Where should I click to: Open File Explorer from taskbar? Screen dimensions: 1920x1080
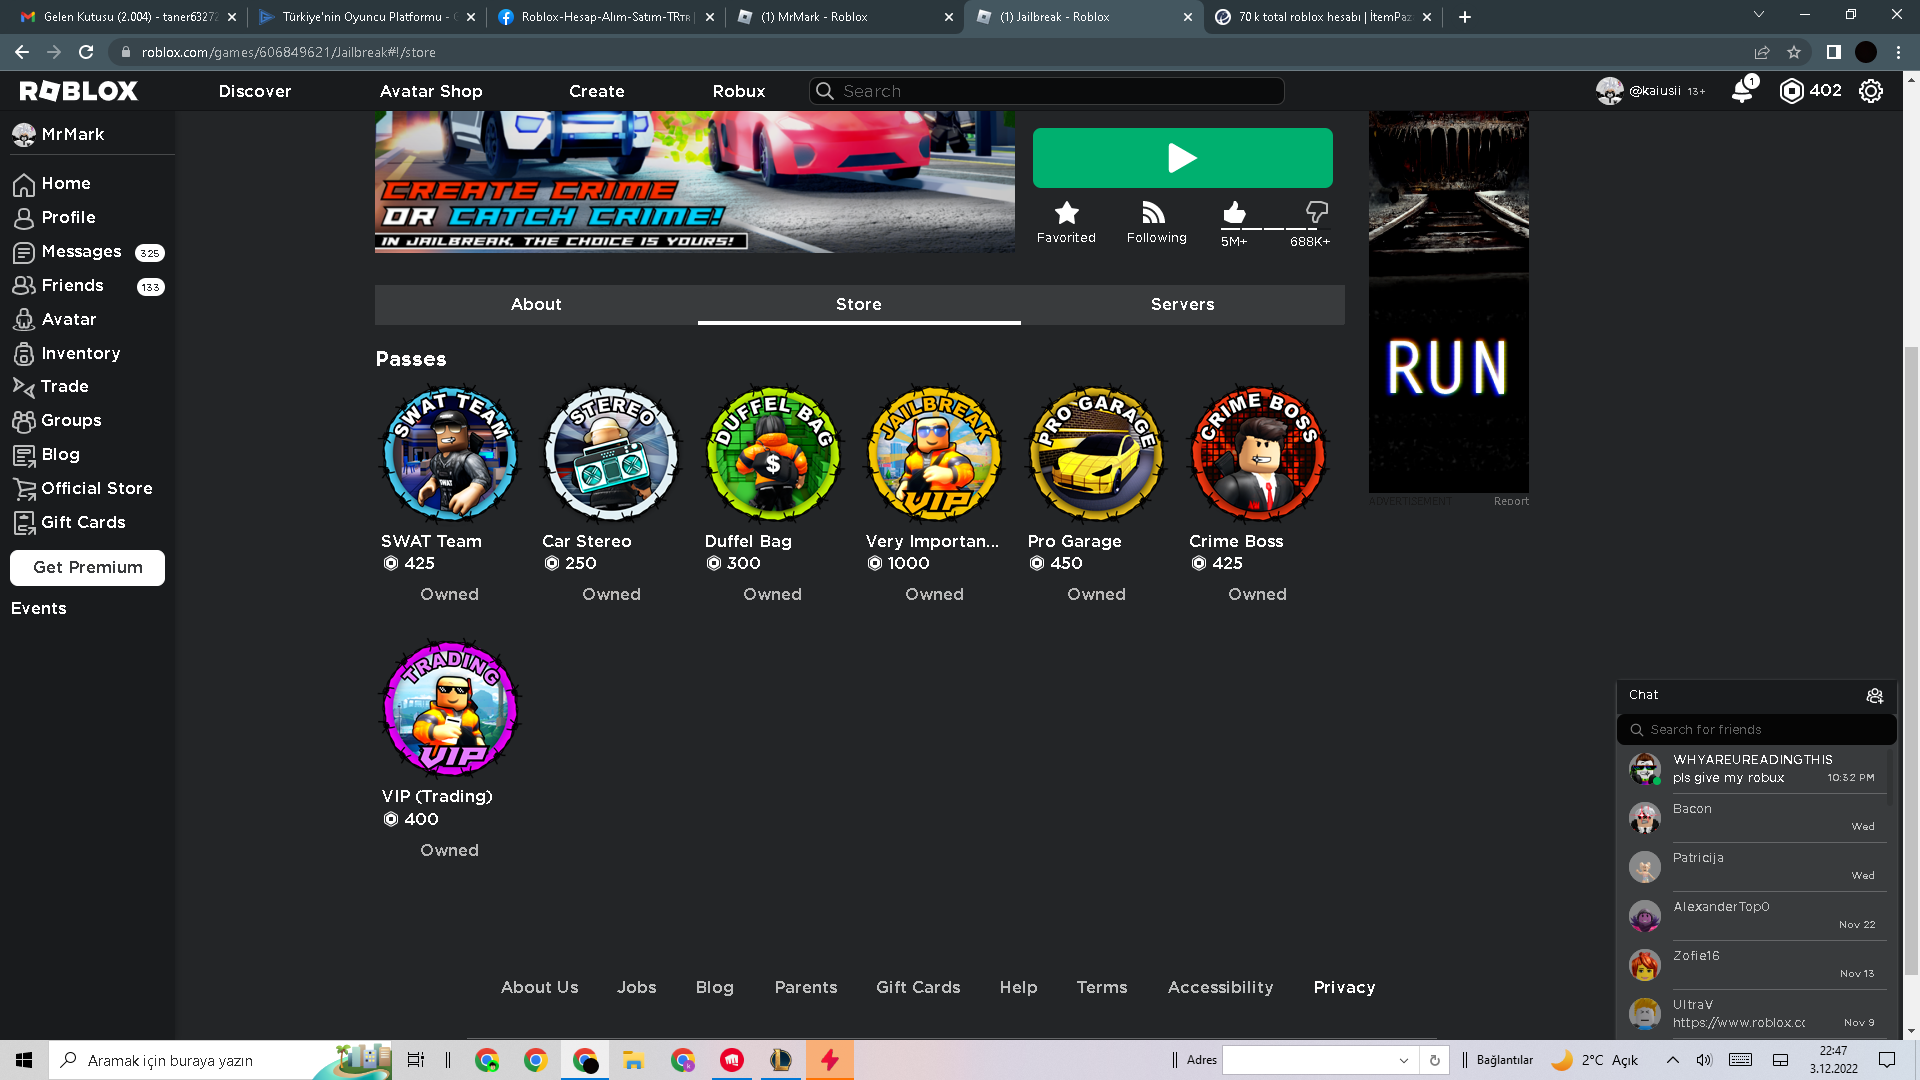633,1060
